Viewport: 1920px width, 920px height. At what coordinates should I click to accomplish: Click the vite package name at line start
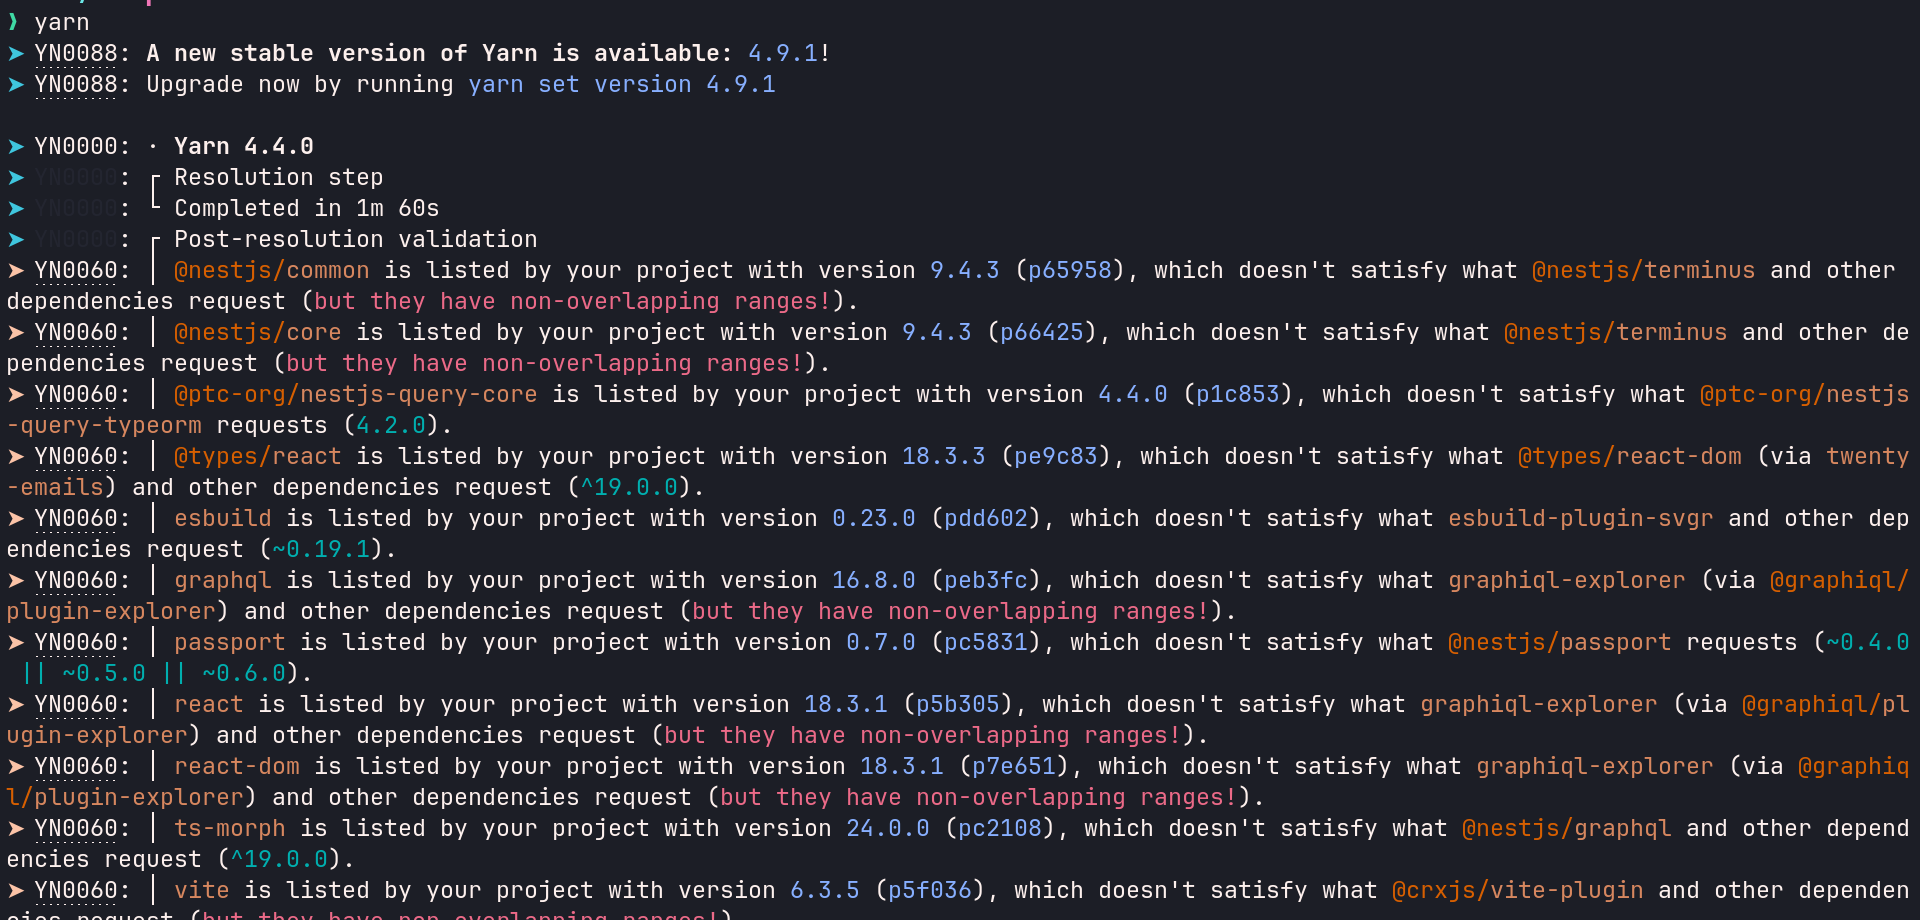pyautogui.click(x=202, y=890)
